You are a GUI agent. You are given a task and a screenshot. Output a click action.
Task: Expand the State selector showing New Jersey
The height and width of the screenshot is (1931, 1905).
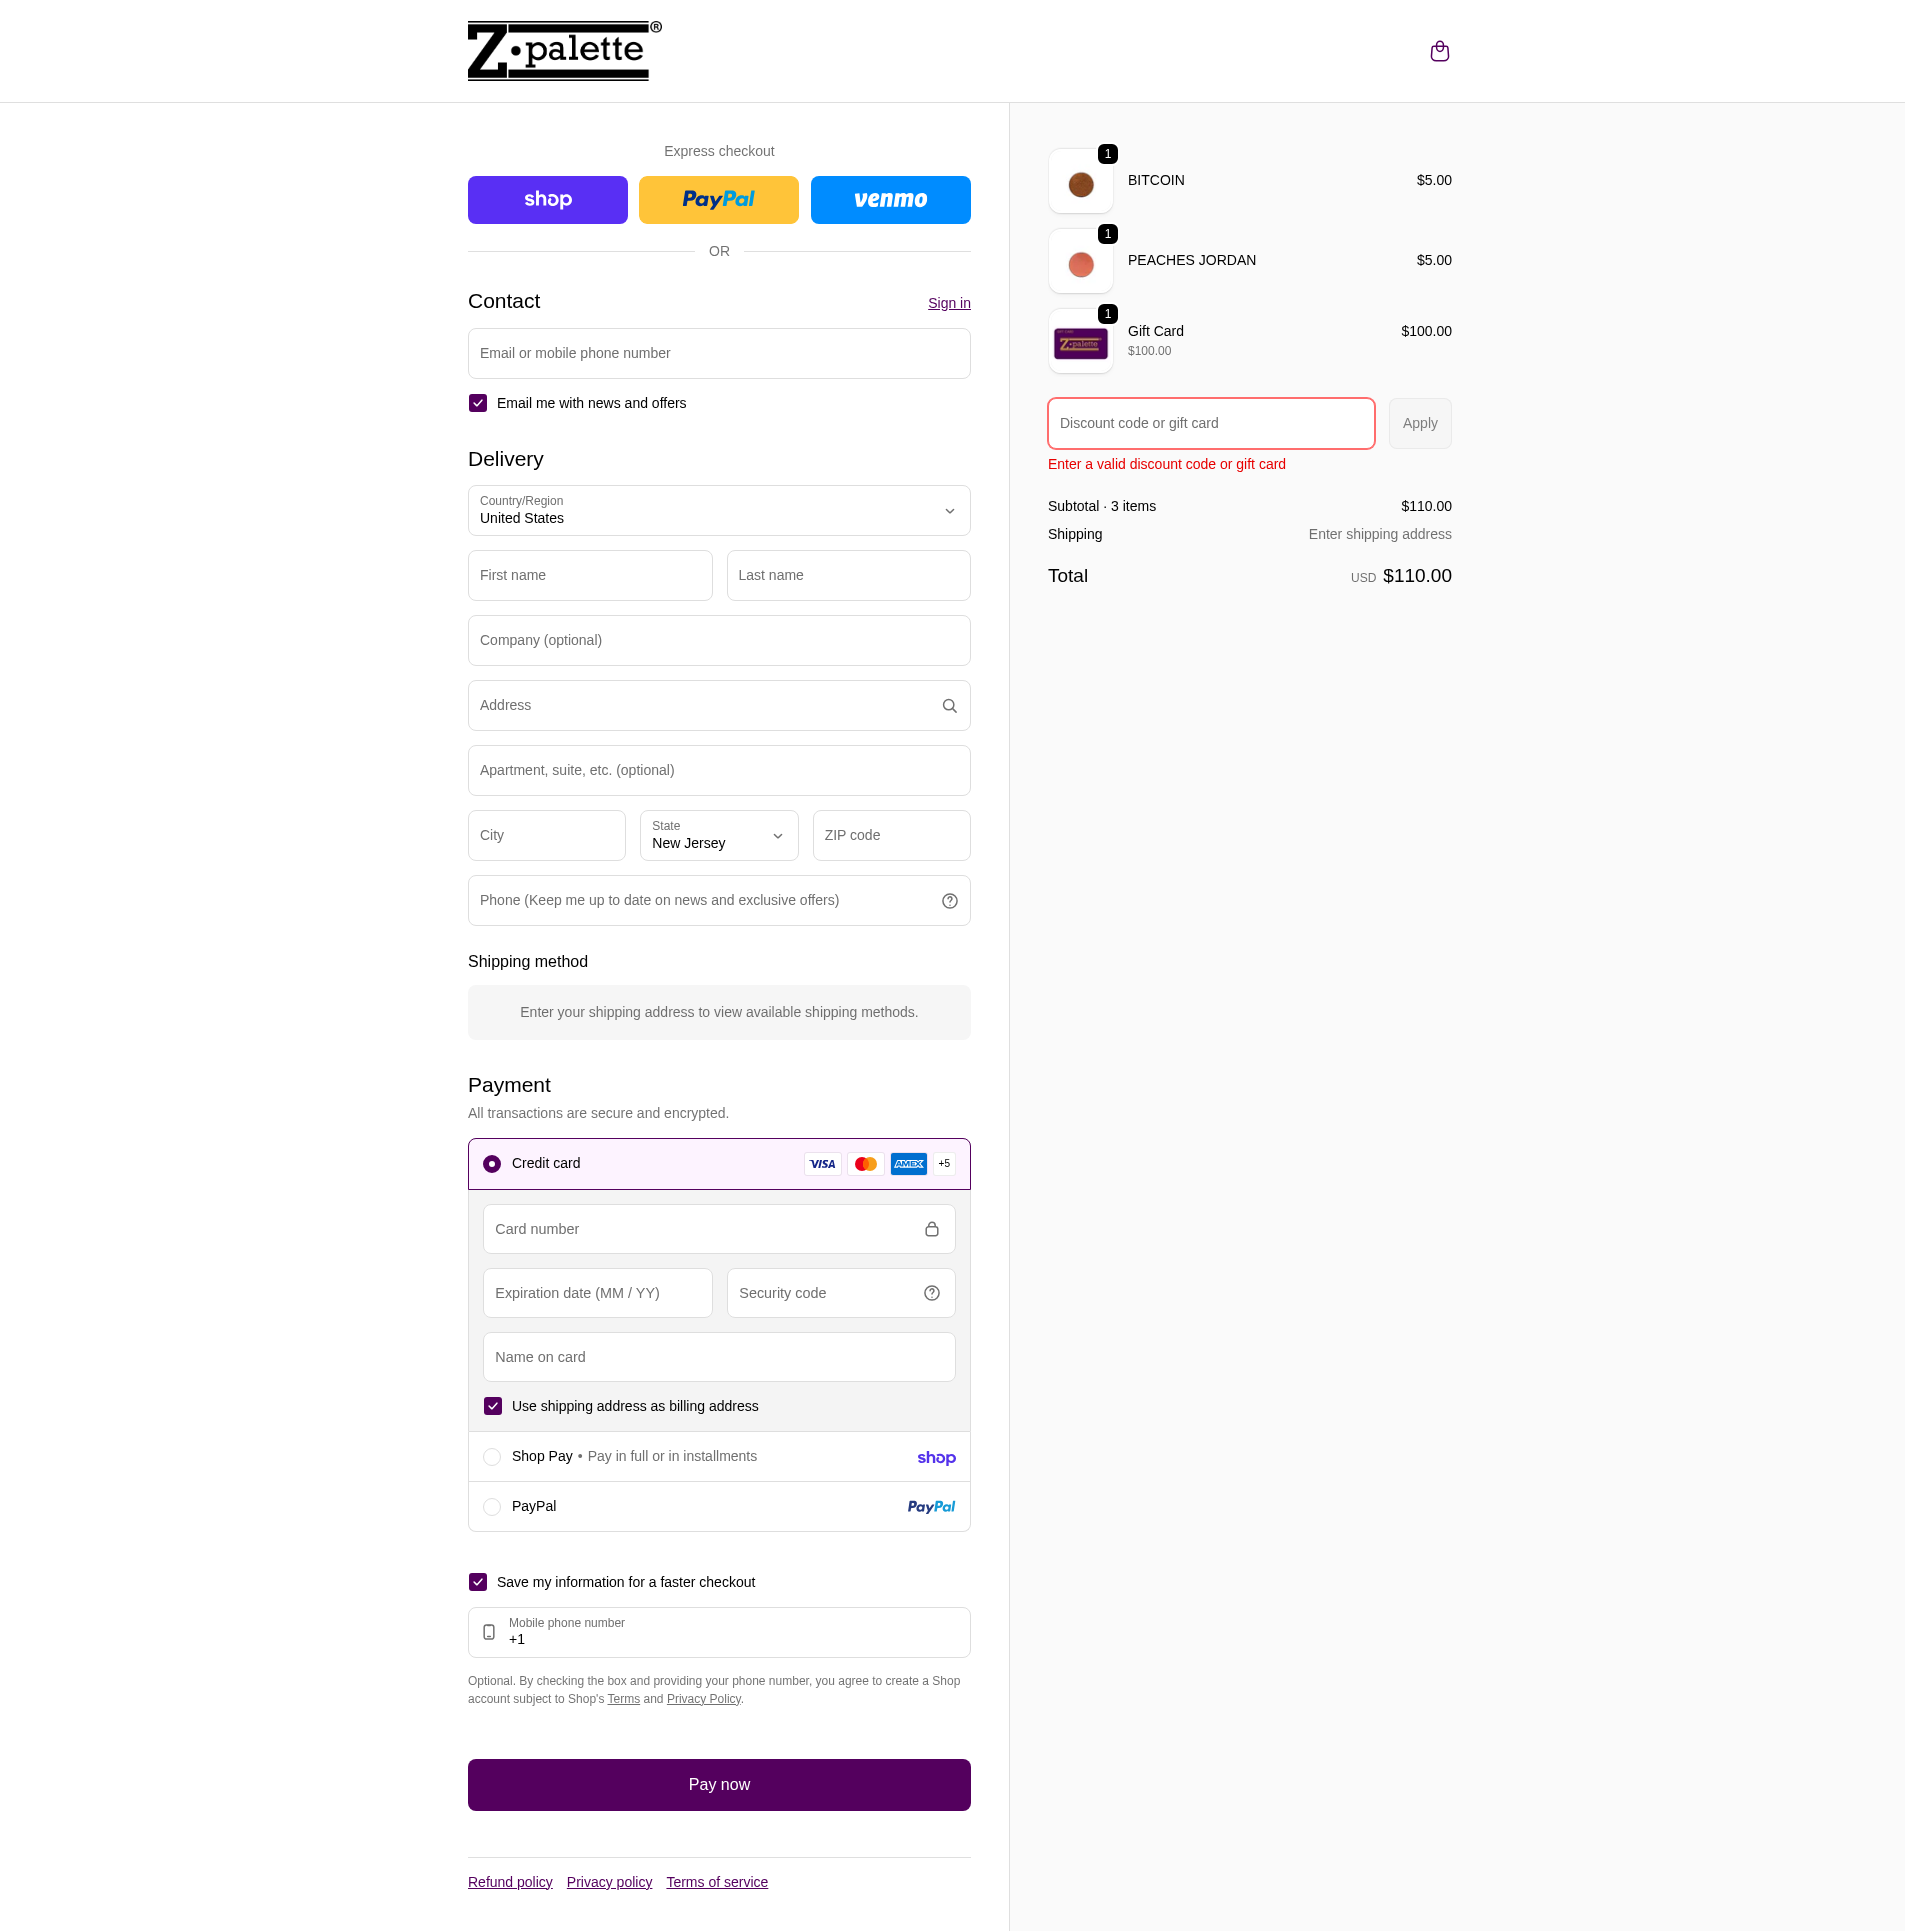click(x=718, y=835)
